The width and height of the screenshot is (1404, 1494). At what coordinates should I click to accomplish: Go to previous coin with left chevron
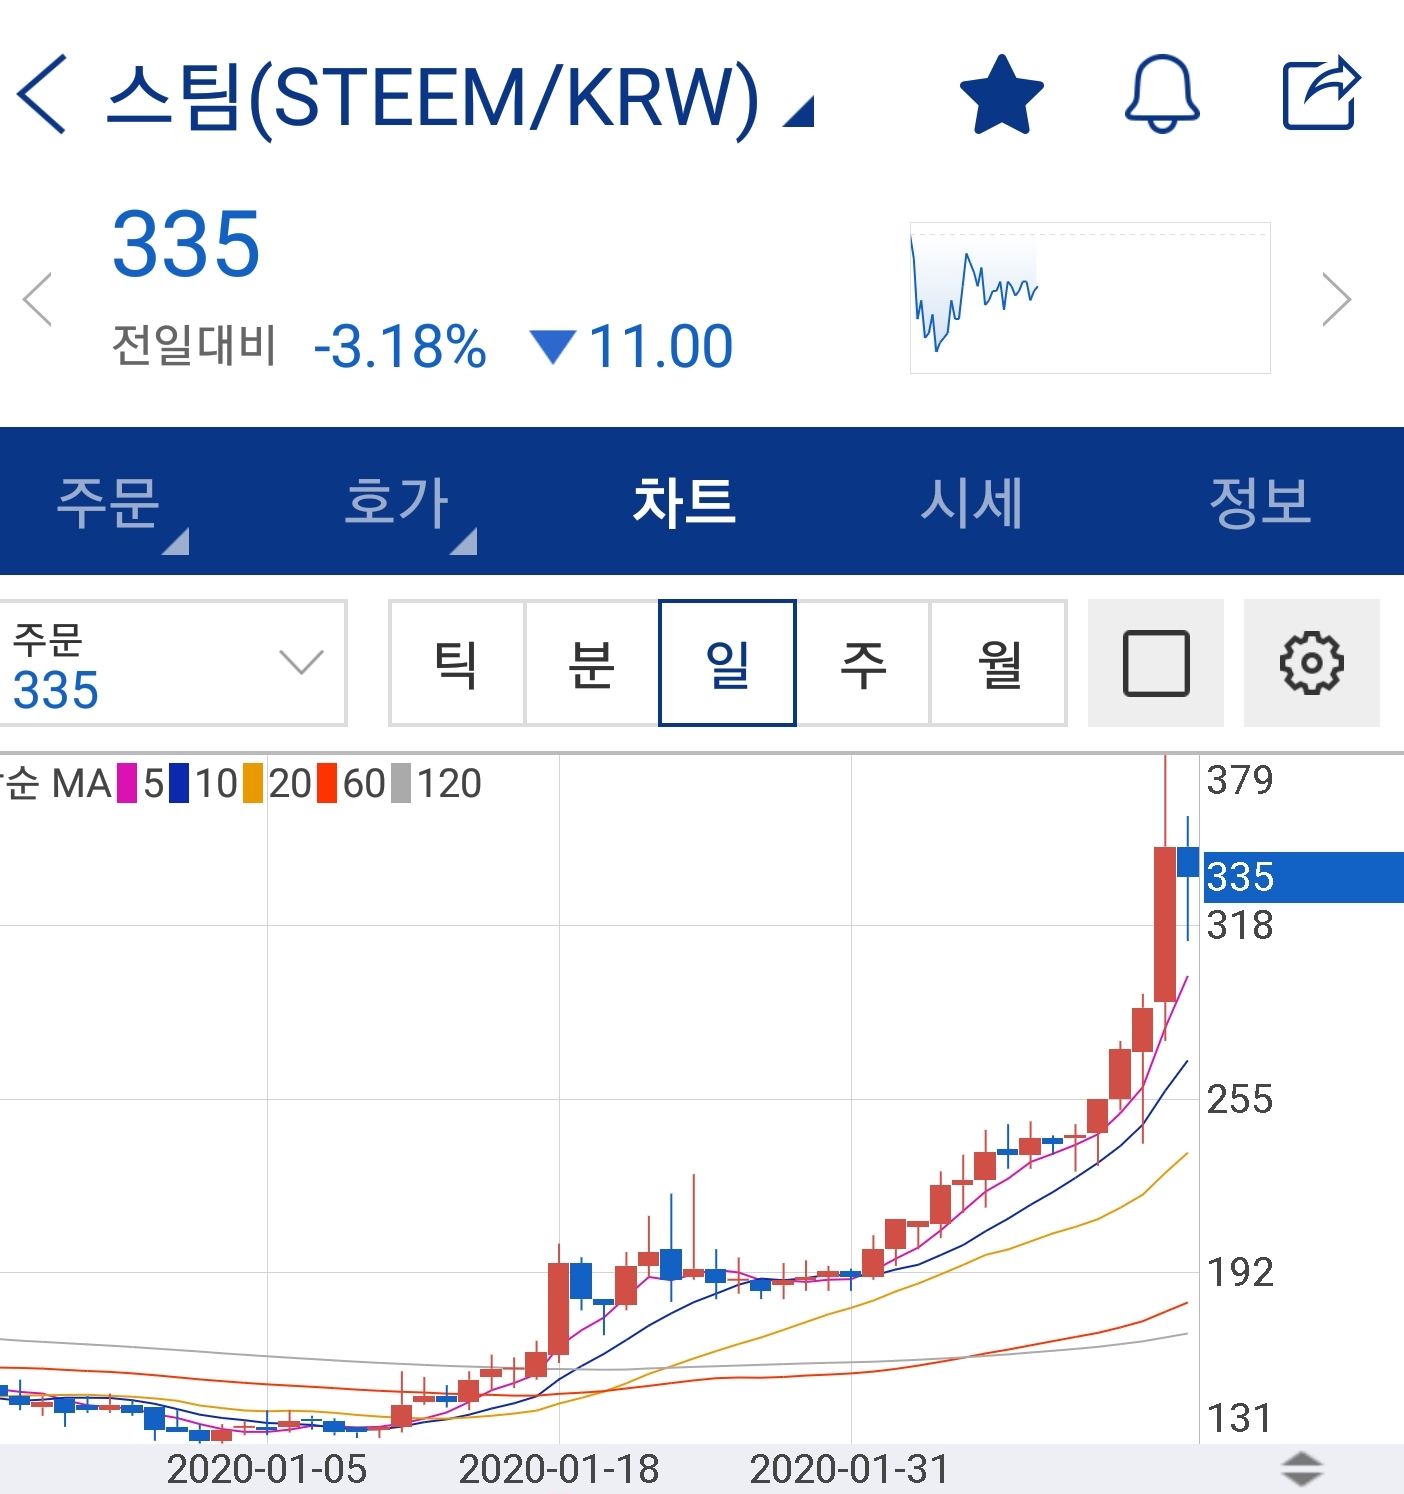[37, 299]
